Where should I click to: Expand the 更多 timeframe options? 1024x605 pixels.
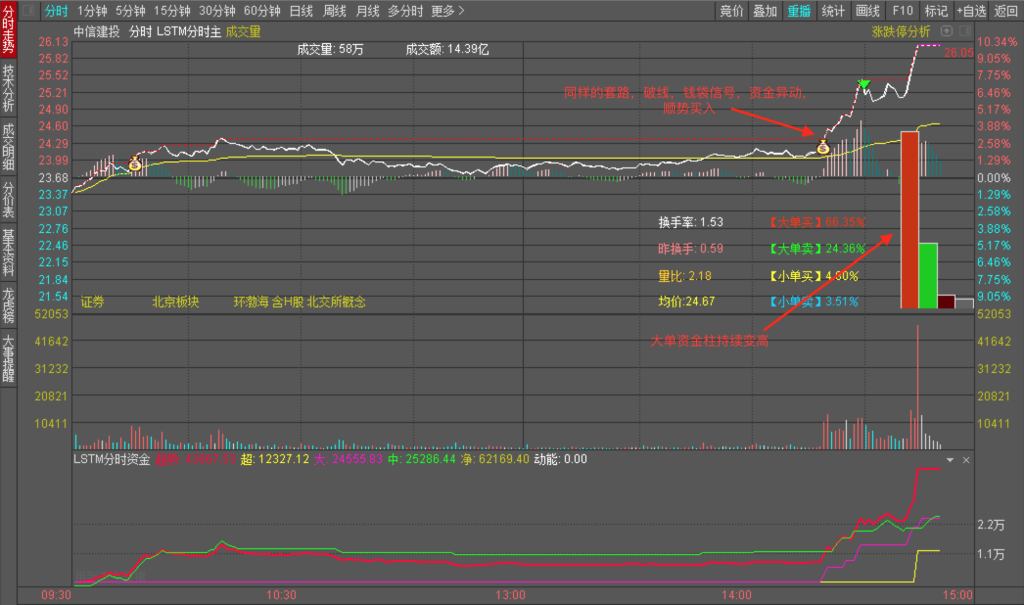click(x=448, y=11)
